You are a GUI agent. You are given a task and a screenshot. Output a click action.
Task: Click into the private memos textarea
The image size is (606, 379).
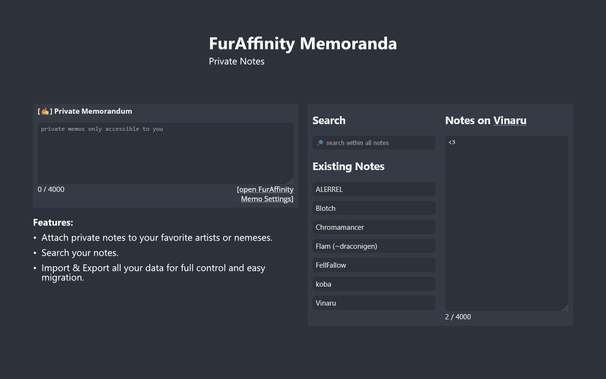click(x=165, y=153)
